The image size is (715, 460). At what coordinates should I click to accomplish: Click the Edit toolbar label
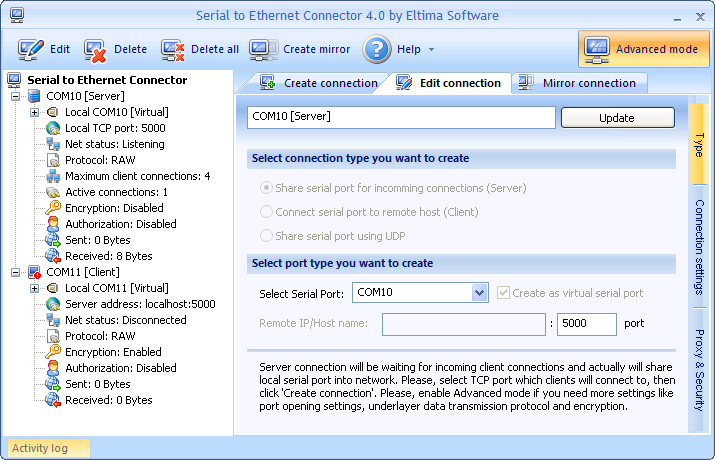[60, 49]
